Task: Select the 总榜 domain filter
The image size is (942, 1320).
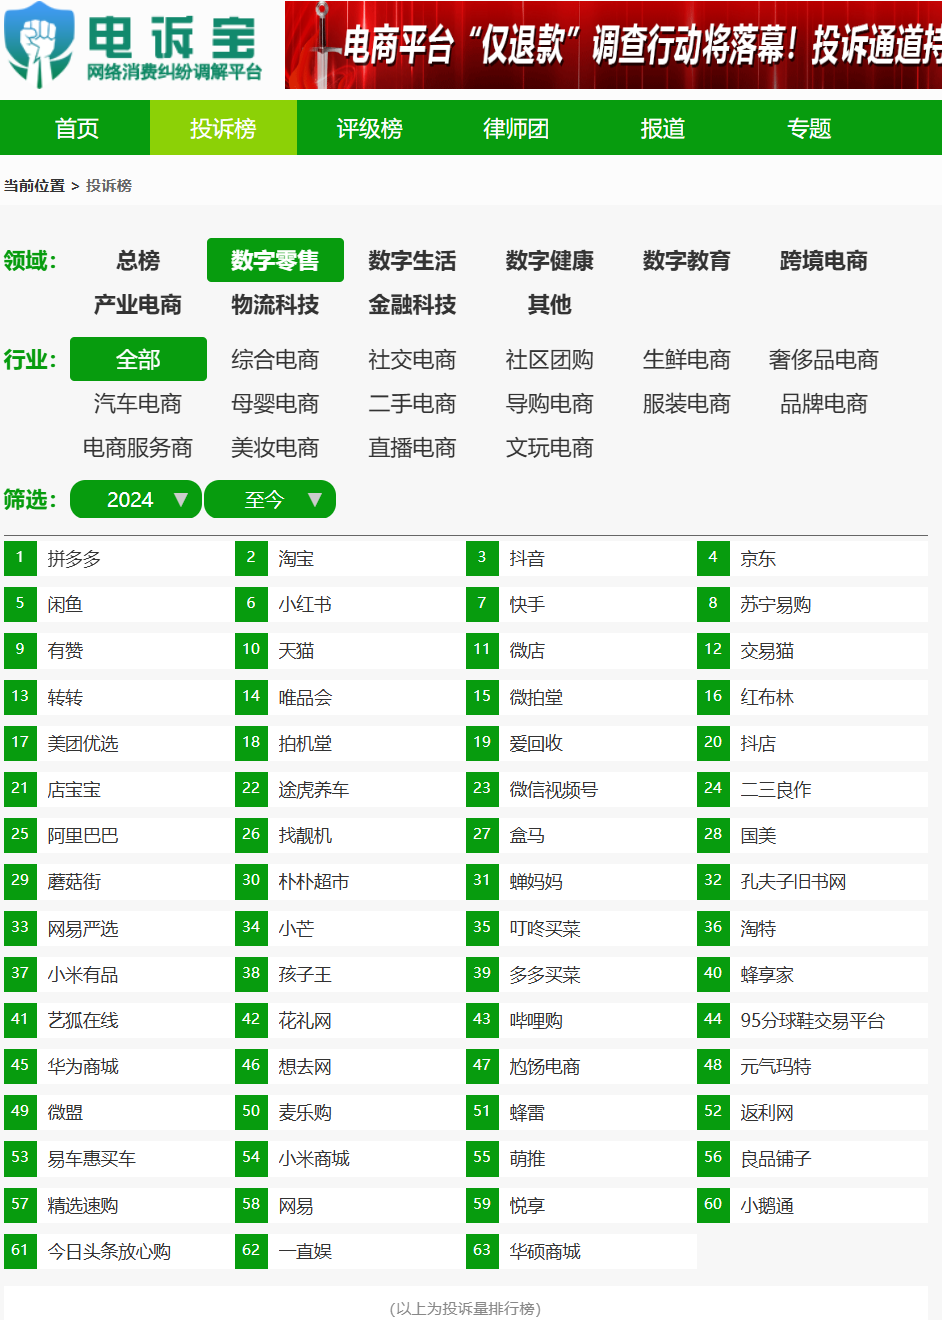Action: pyautogui.click(x=138, y=260)
